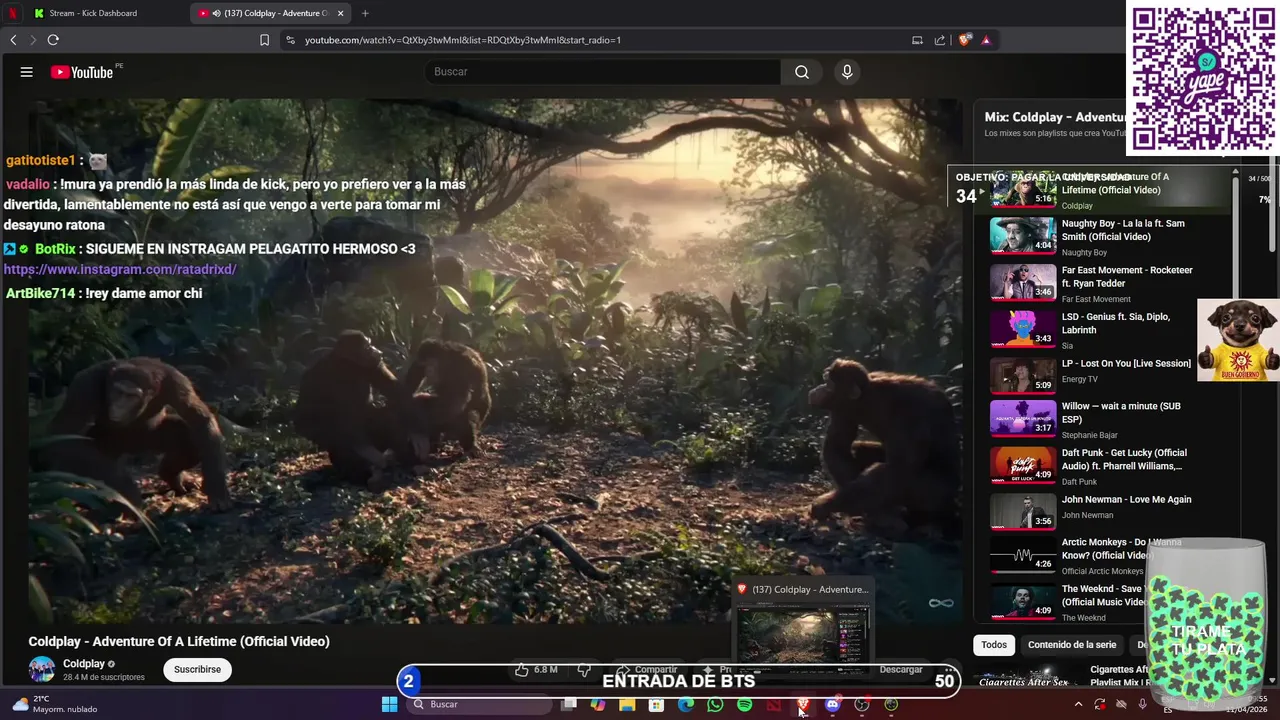Click the Brave taskbar preview thumbnail
The width and height of the screenshot is (1280, 720).
pos(803,638)
